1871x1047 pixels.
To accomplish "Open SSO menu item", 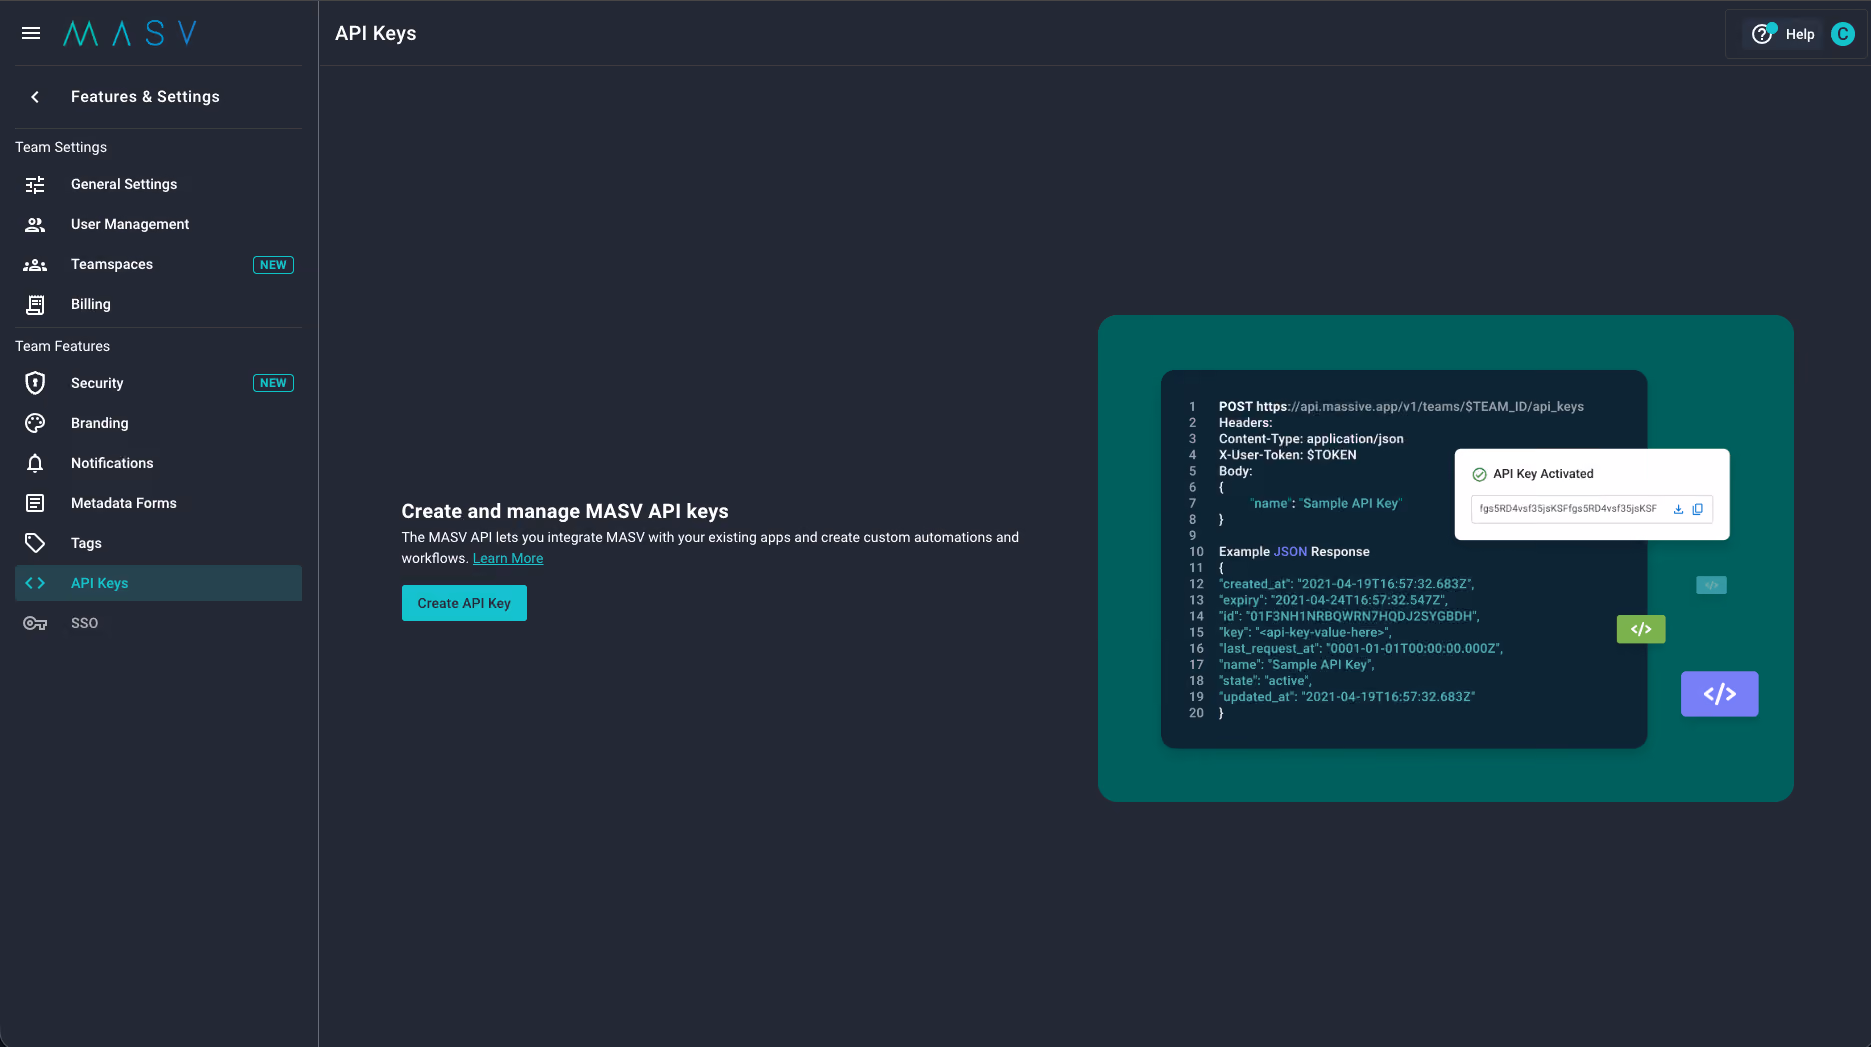I will [x=158, y=623].
